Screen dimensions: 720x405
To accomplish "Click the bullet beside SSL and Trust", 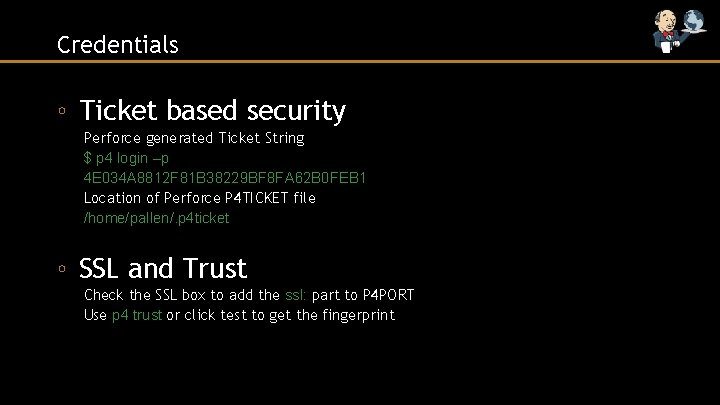I will pyautogui.click(x=62, y=269).
